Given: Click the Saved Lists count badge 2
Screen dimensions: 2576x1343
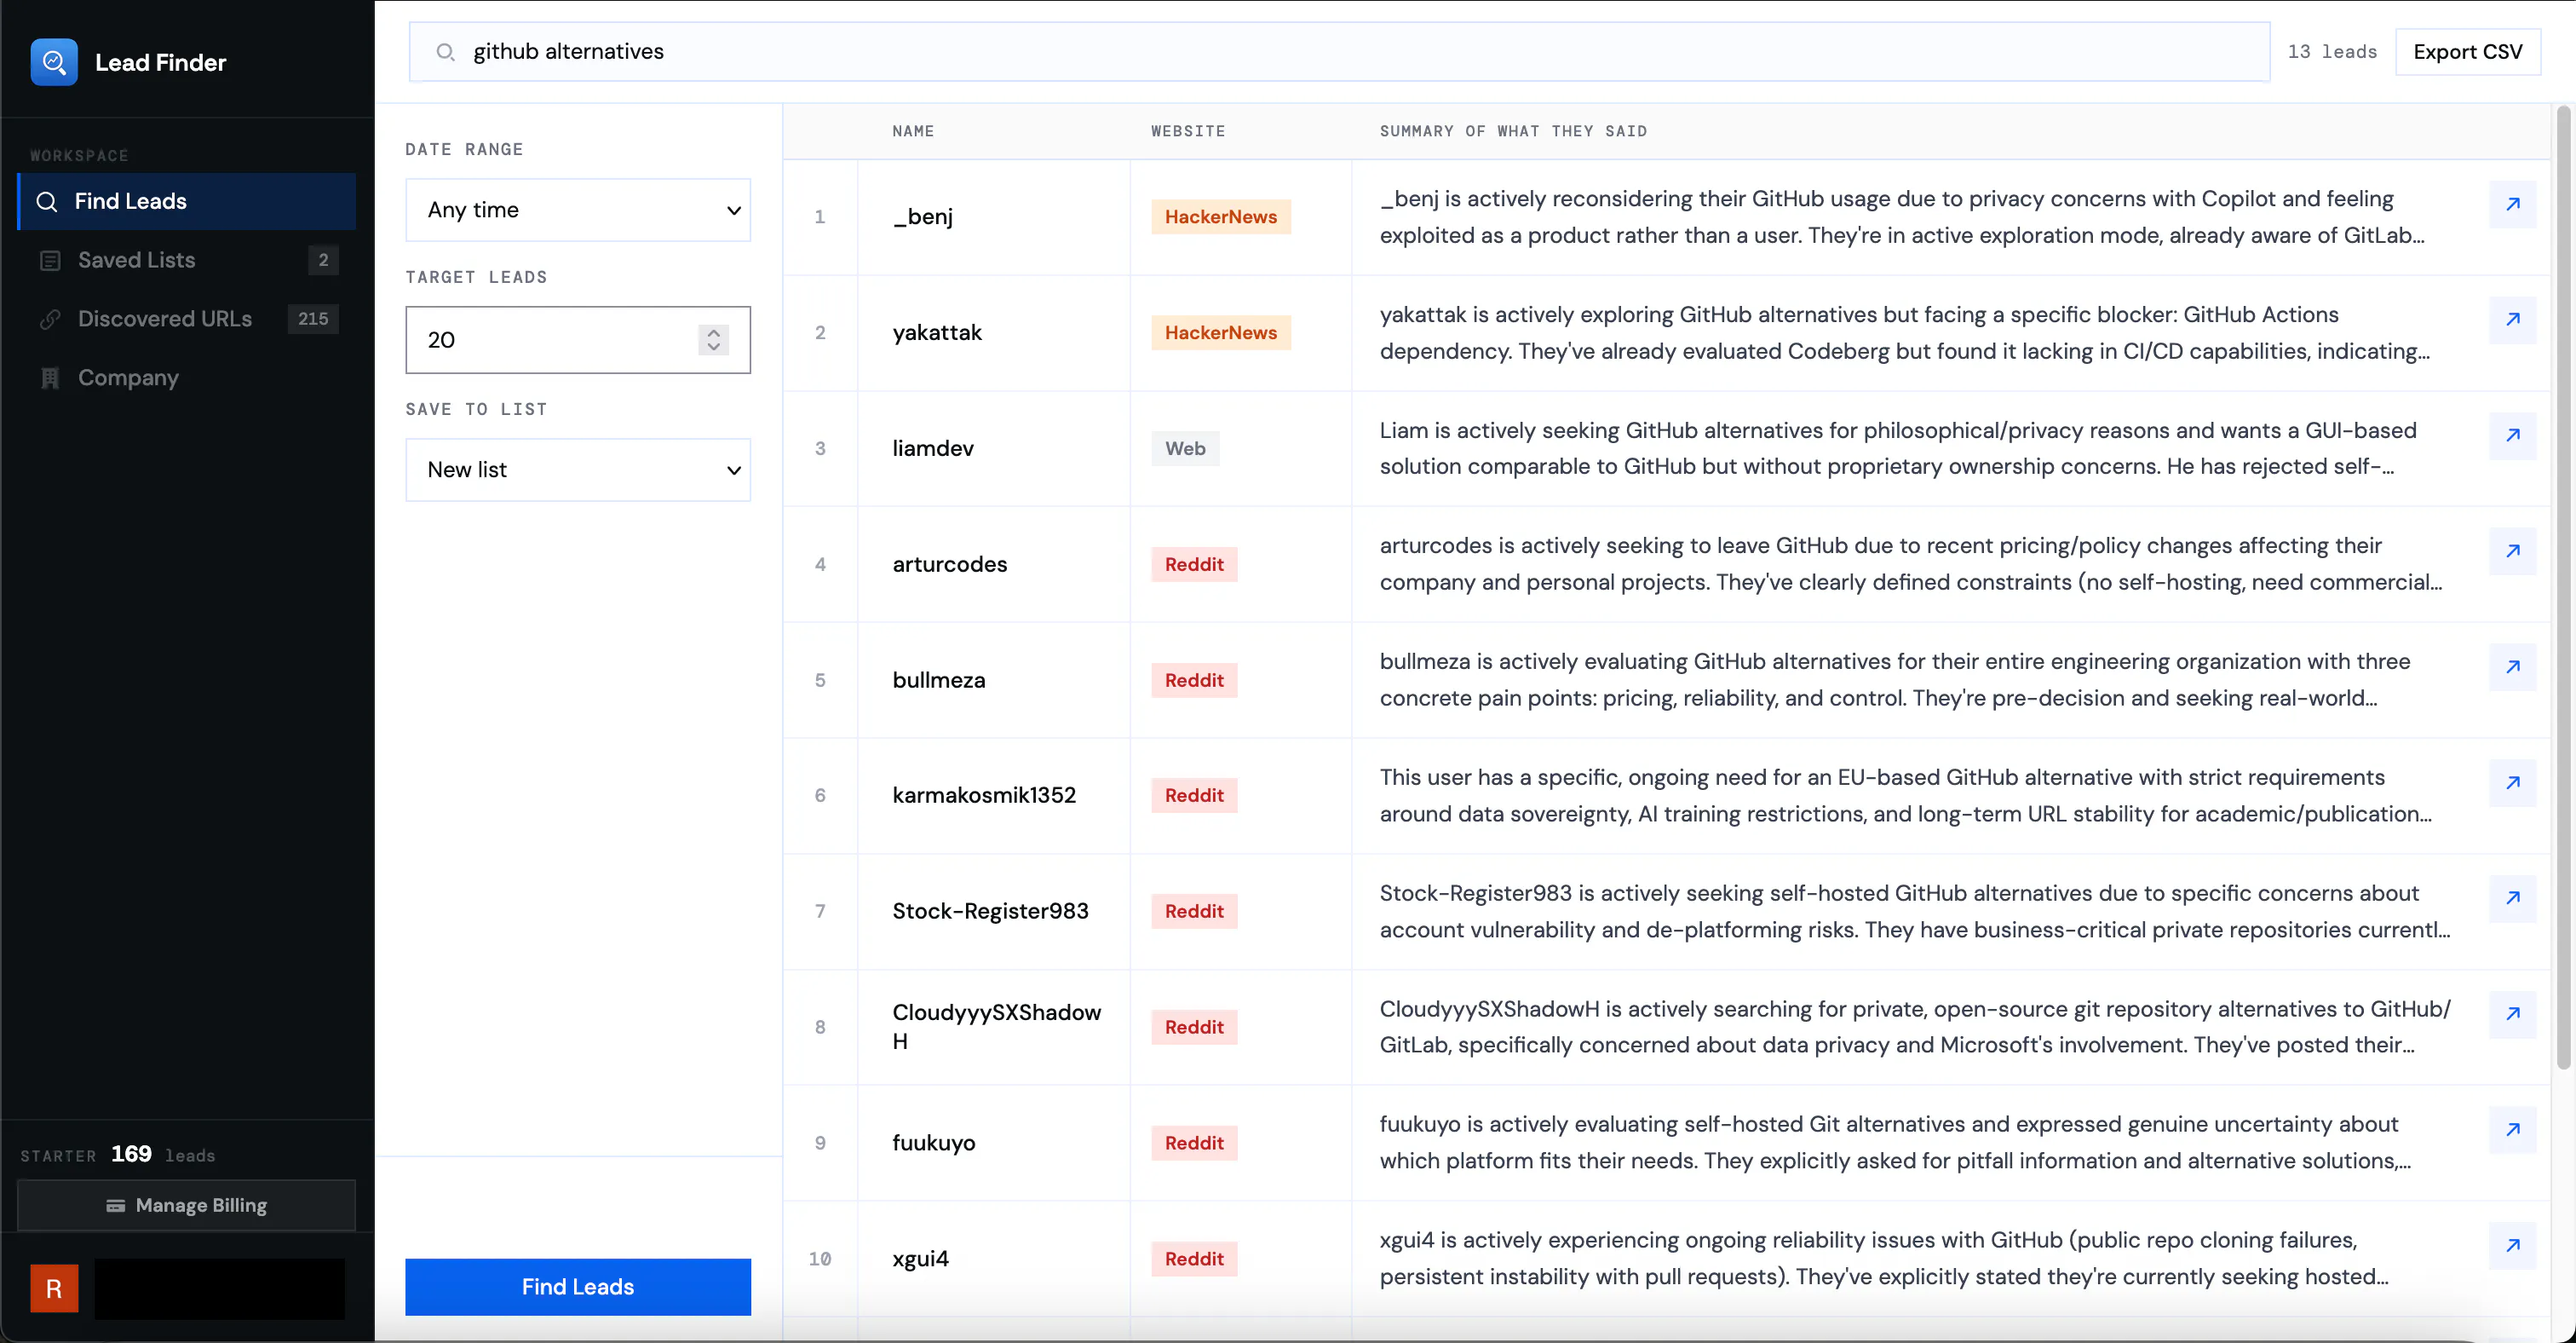Looking at the screenshot, I should 323,261.
